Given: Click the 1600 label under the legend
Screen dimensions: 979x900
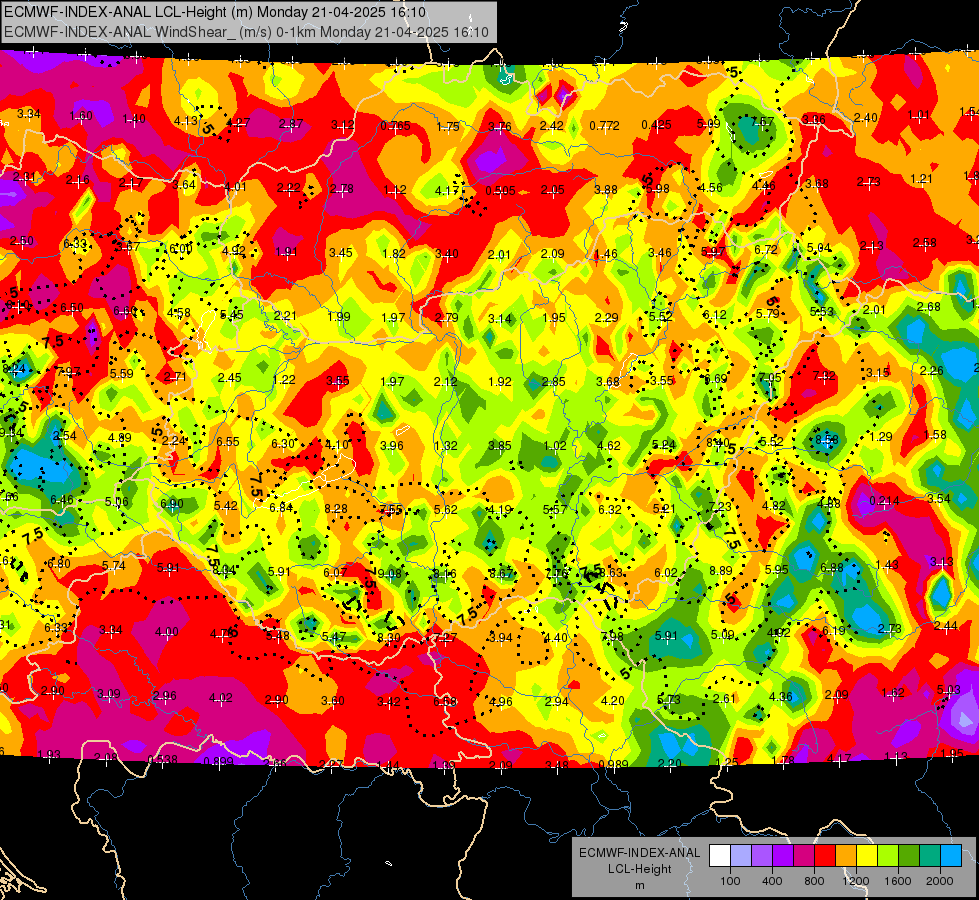Looking at the screenshot, I should pos(897,881).
